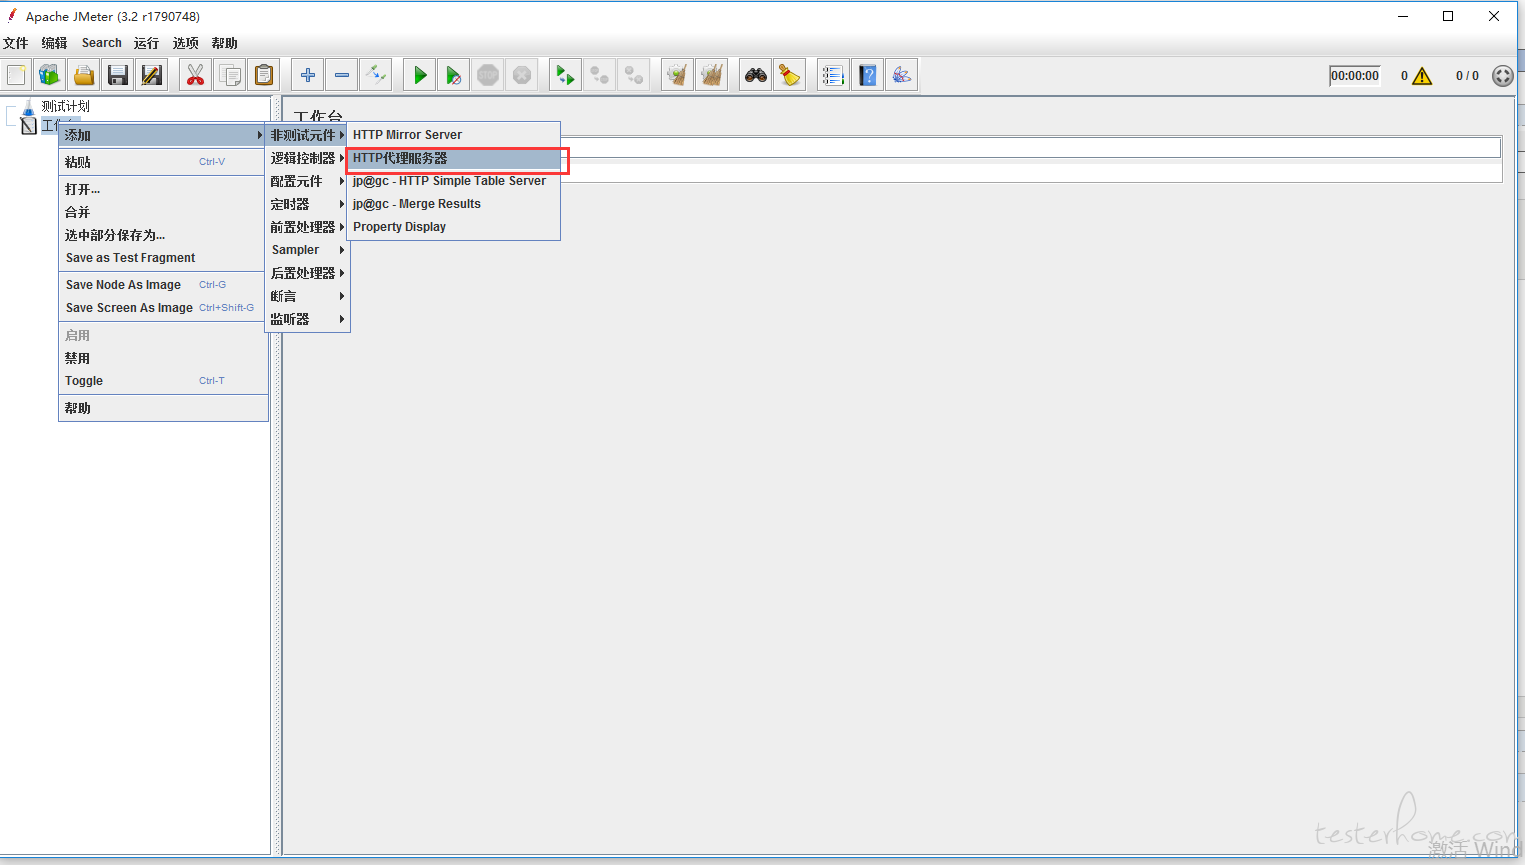Expand the 断言 submenu
Image resolution: width=1525 pixels, height=865 pixels.
[x=307, y=296]
